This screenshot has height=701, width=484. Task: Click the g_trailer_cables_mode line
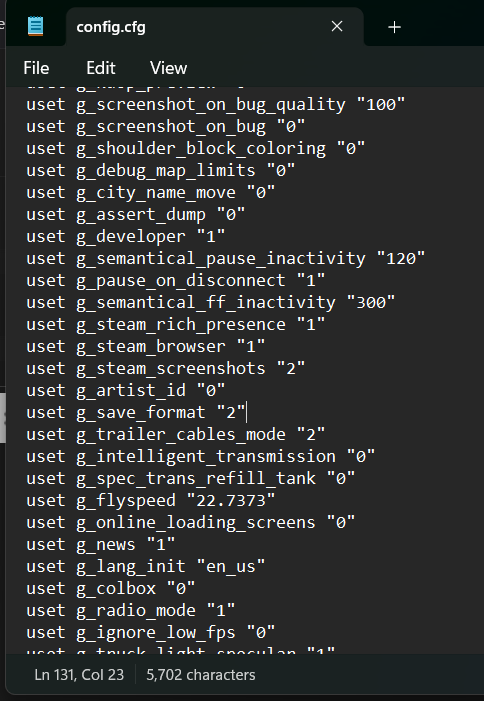tap(176, 435)
